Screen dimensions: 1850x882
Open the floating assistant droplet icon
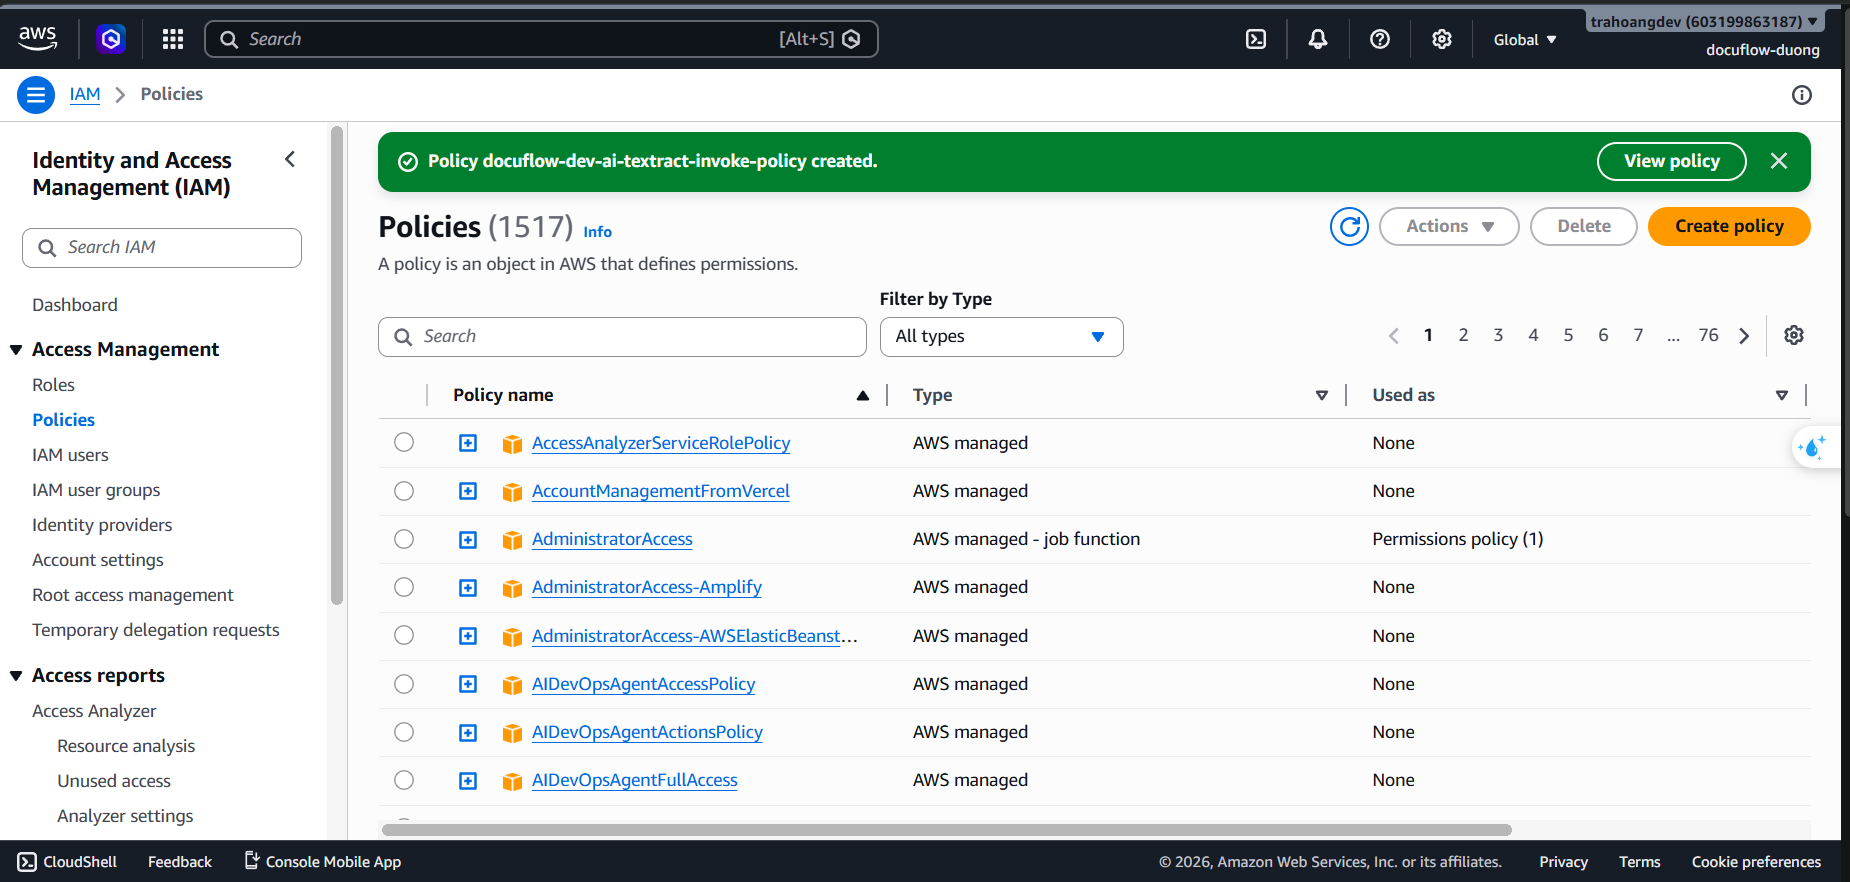click(1812, 447)
